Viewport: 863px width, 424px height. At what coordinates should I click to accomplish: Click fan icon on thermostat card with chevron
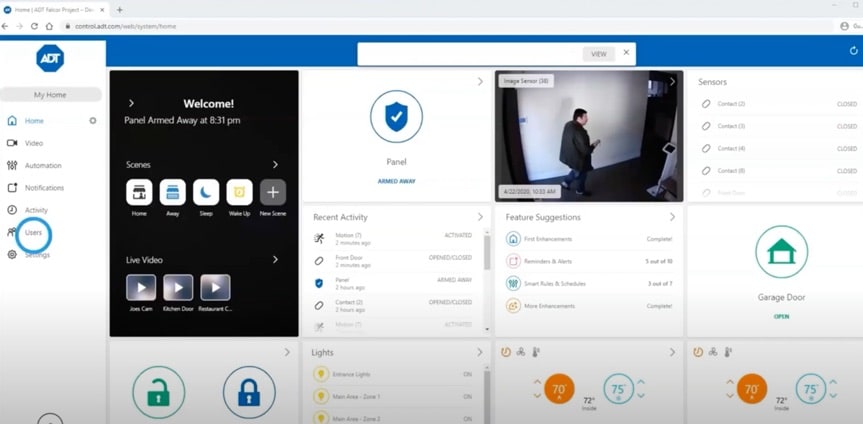[521, 352]
